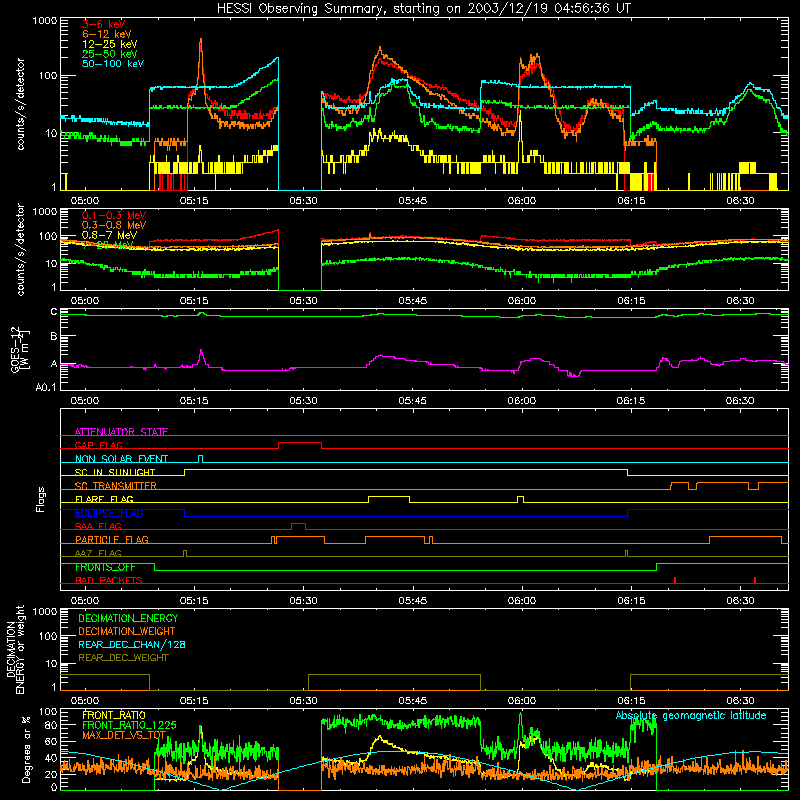
Task: Click the 06:00 tick label under flags panel
Action: [x=522, y=601]
